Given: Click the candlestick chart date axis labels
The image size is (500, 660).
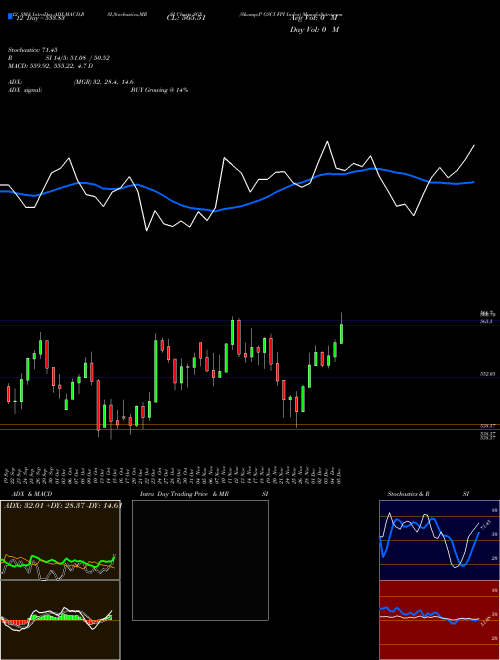Looking at the screenshot, I should coord(174,476).
